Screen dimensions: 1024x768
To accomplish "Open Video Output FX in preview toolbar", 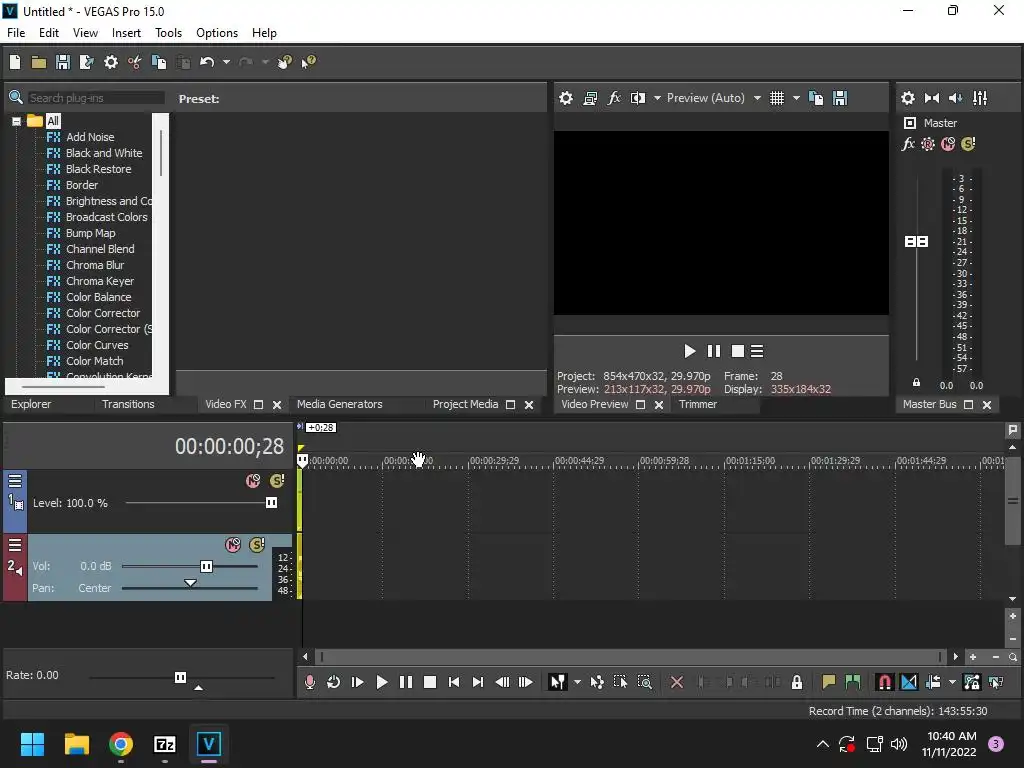I will pyautogui.click(x=615, y=98).
